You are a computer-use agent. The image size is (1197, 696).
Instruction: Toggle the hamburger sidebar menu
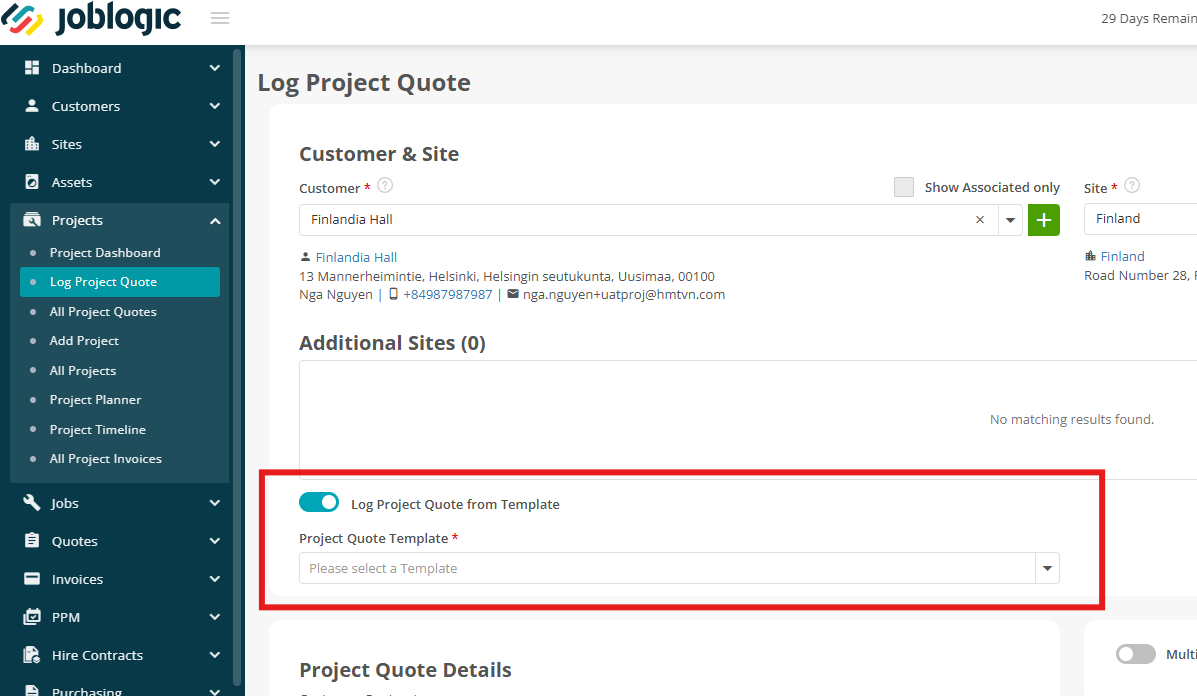click(x=220, y=18)
